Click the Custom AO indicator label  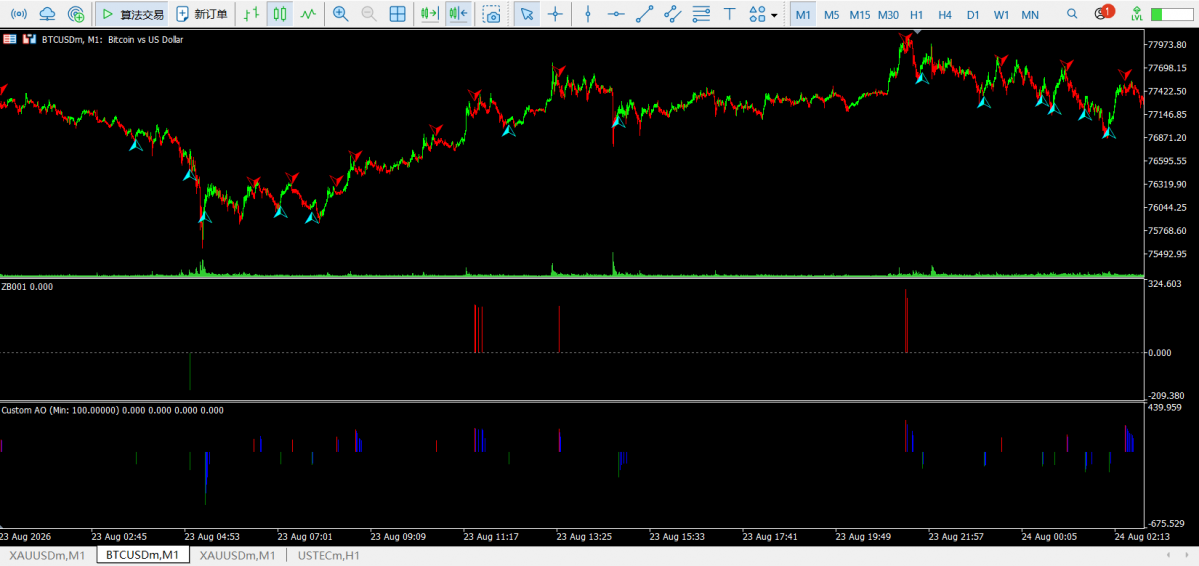112,411
